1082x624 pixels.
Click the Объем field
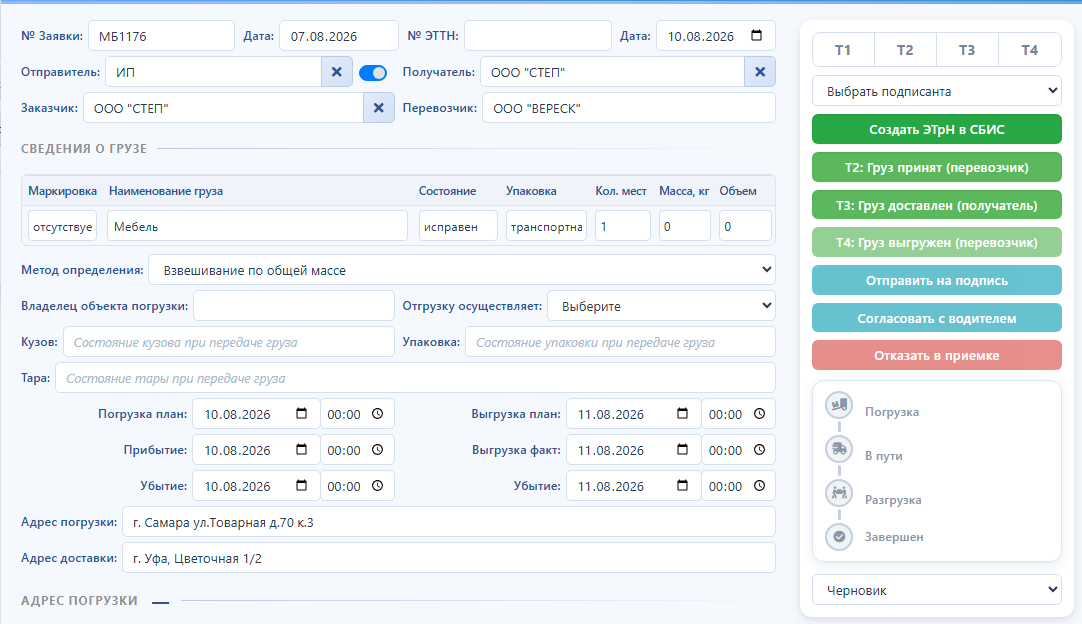point(745,226)
